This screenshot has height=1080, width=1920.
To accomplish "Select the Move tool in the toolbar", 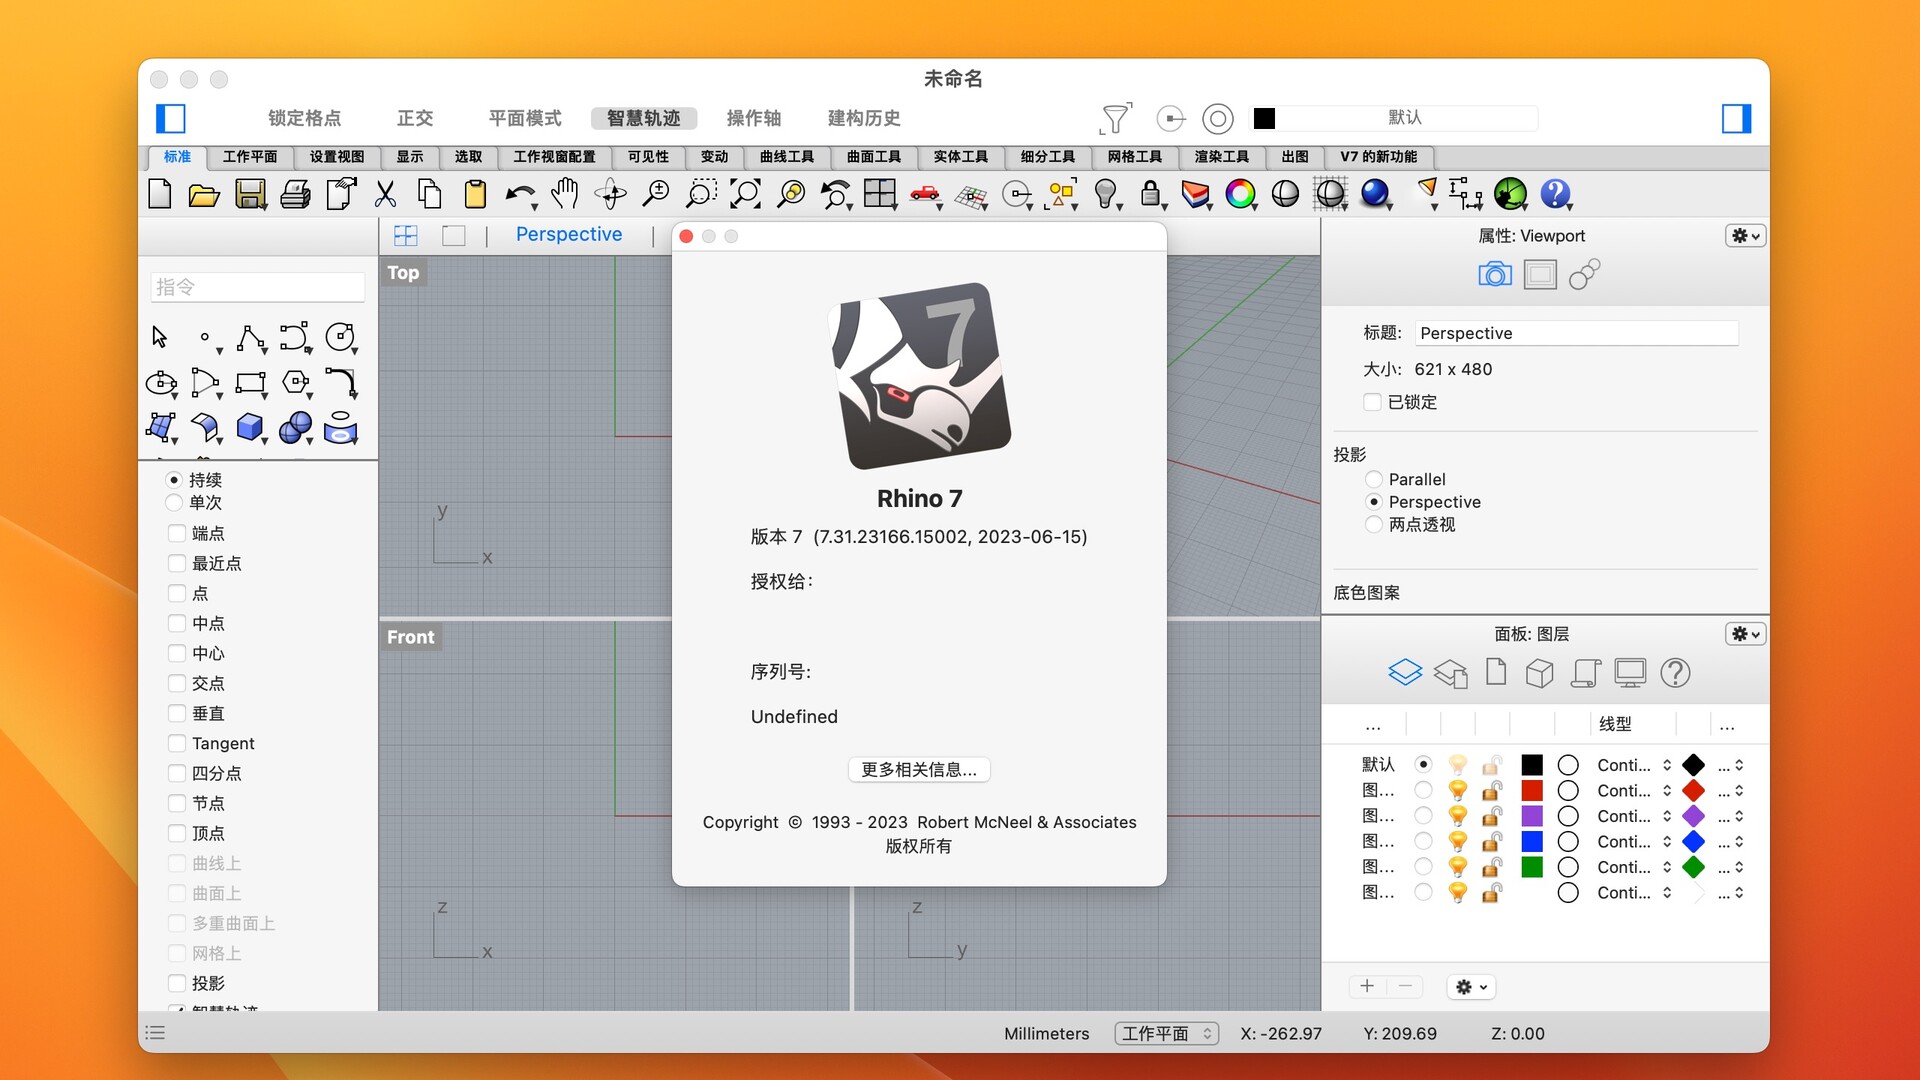I will [609, 194].
